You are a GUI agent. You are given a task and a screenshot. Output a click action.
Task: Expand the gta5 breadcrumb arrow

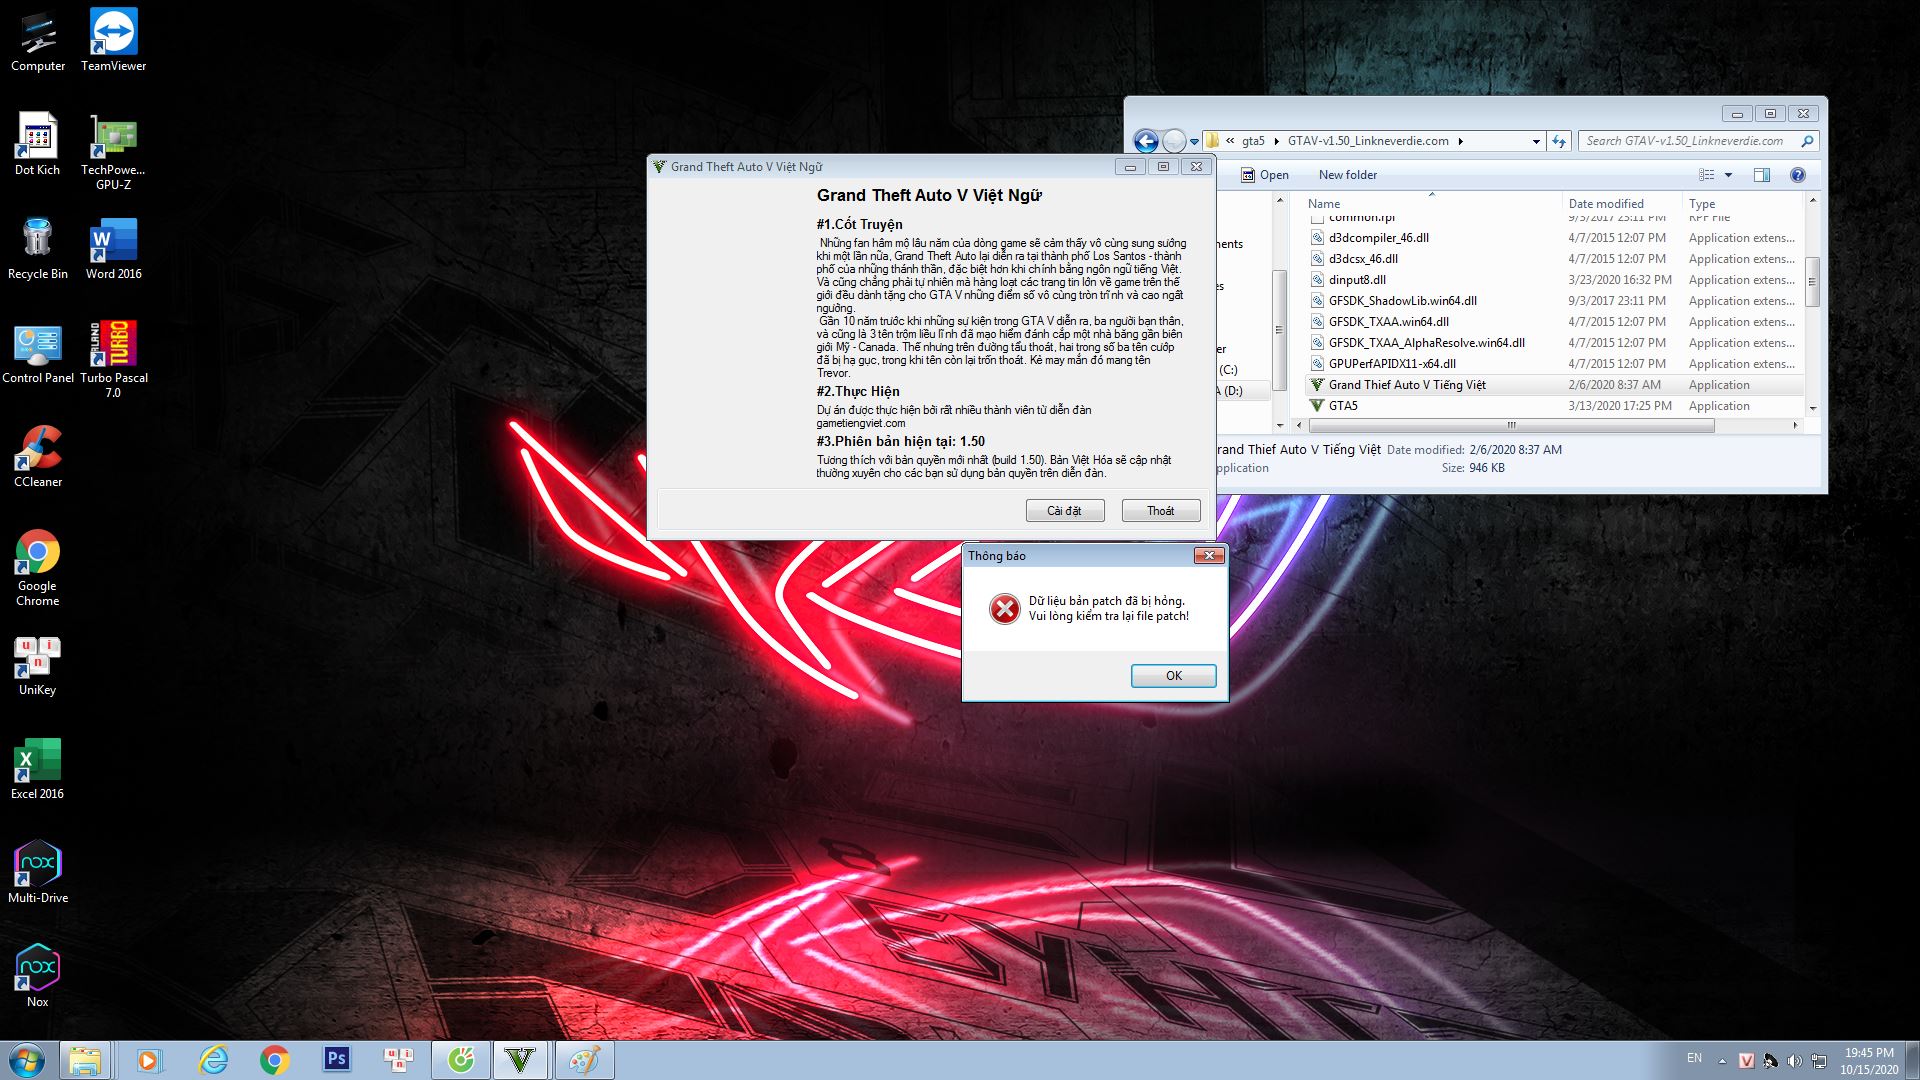coord(1276,141)
